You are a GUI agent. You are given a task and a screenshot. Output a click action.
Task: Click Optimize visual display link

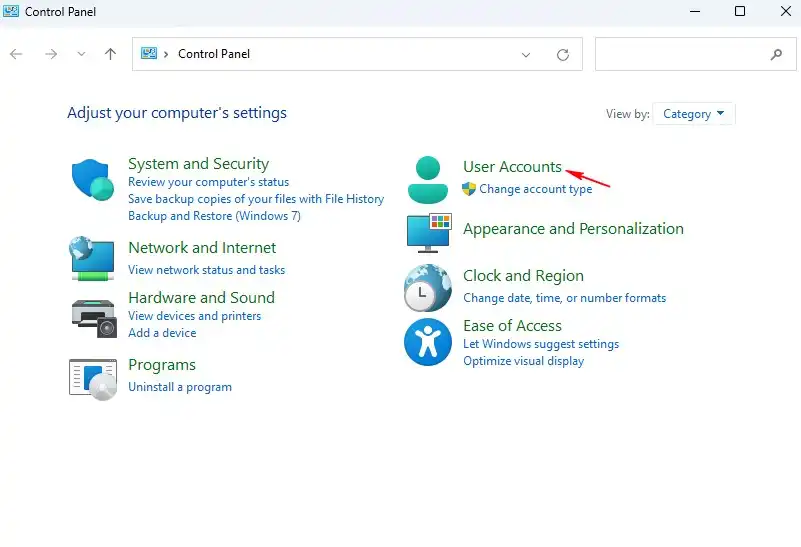pyautogui.click(x=524, y=361)
